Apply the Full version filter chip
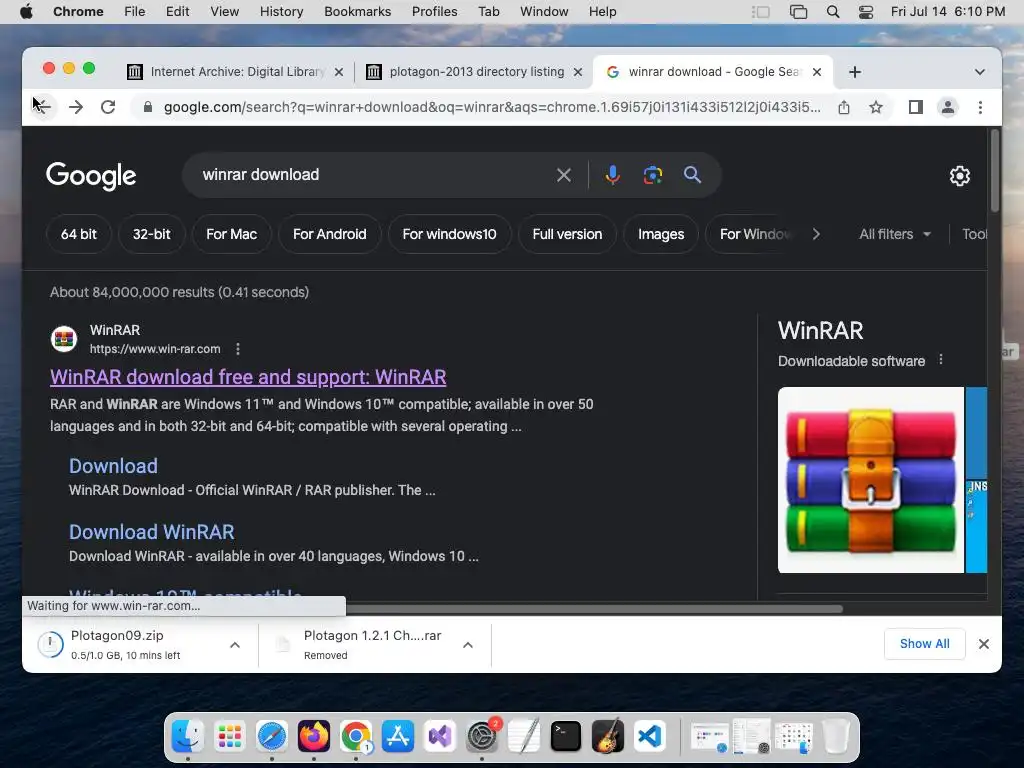The height and width of the screenshot is (768, 1024). (x=567, y=234)
